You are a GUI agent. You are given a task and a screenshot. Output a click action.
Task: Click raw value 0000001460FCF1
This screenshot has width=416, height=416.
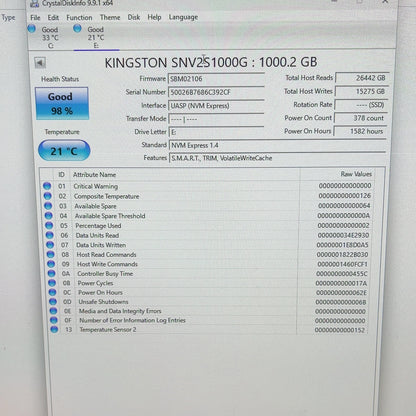(342, 264)
